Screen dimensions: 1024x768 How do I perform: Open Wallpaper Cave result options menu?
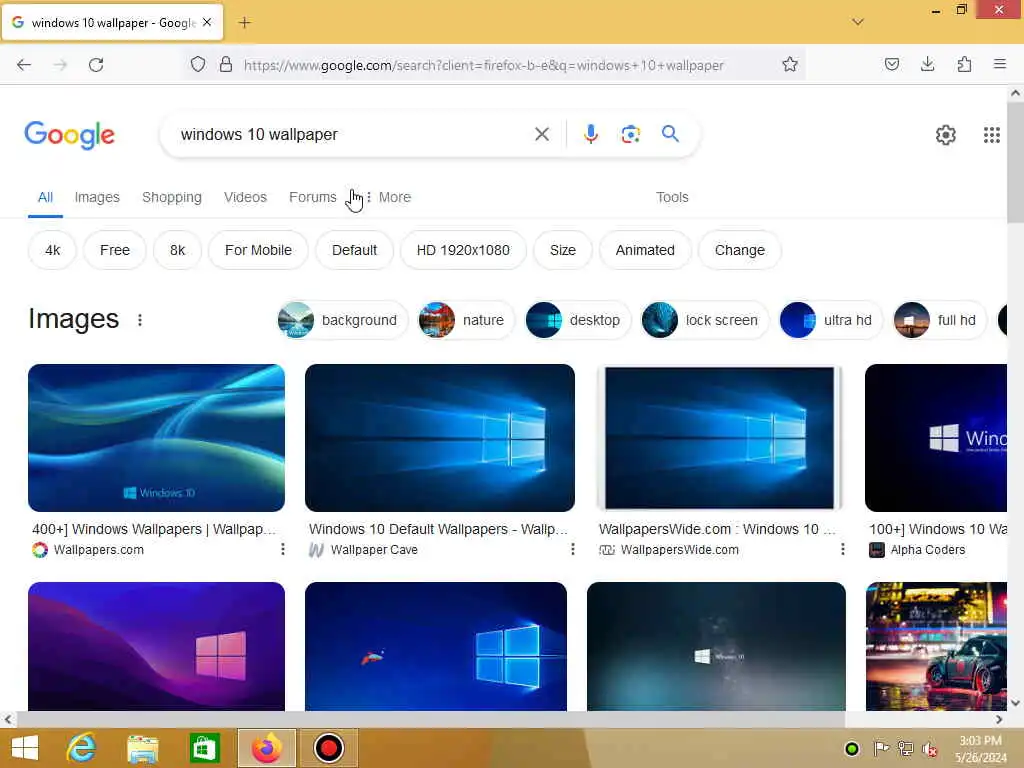[x=573, y=549]
